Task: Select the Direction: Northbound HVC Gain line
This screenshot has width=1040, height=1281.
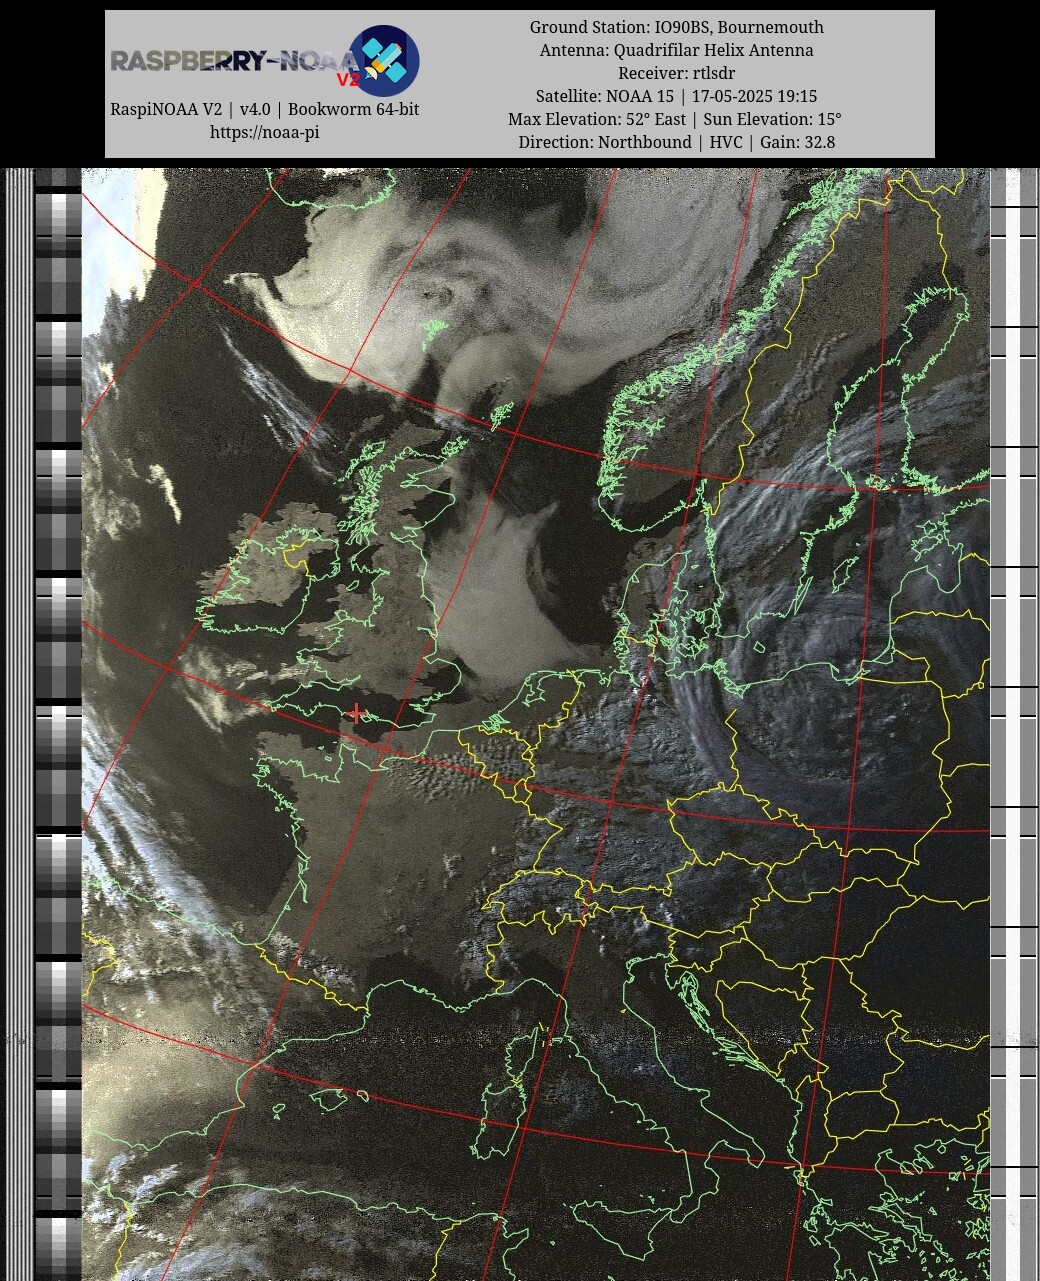Action: [677, 142]
